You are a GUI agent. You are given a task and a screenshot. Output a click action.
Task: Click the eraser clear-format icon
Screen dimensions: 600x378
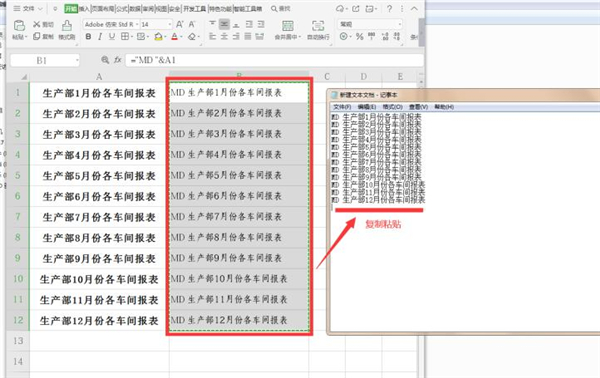pyautogui.click(x=192, y=37)
